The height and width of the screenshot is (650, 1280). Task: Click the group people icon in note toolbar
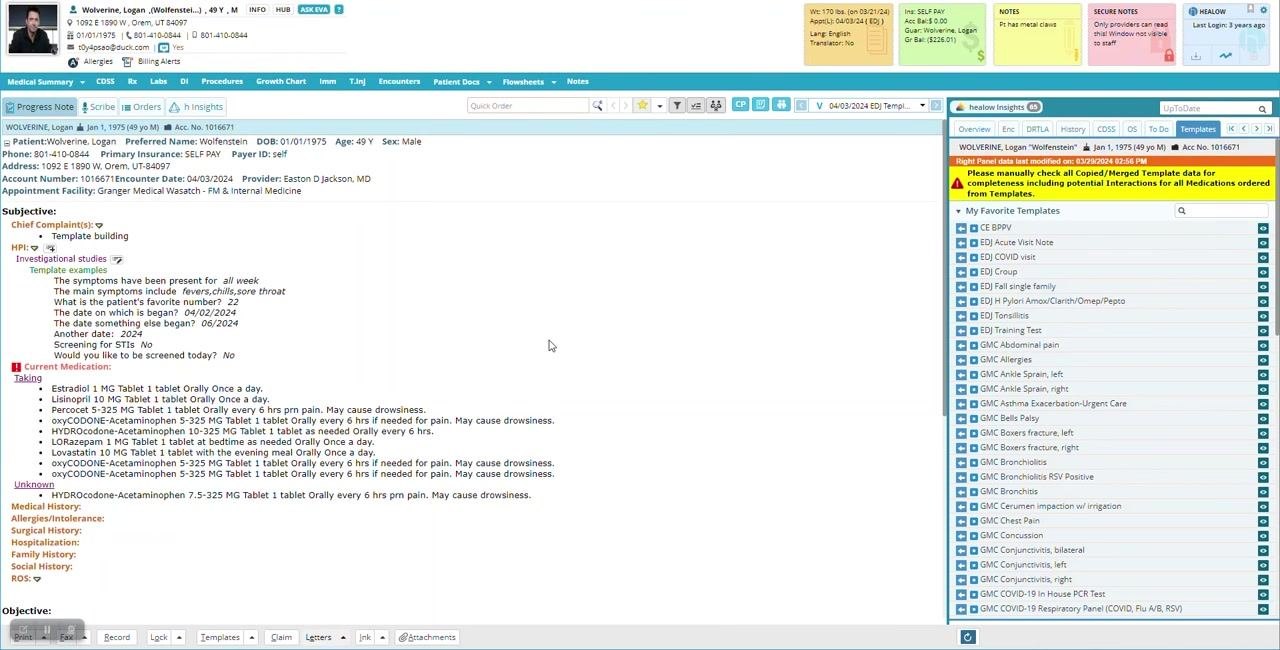[x=715, y=106]
